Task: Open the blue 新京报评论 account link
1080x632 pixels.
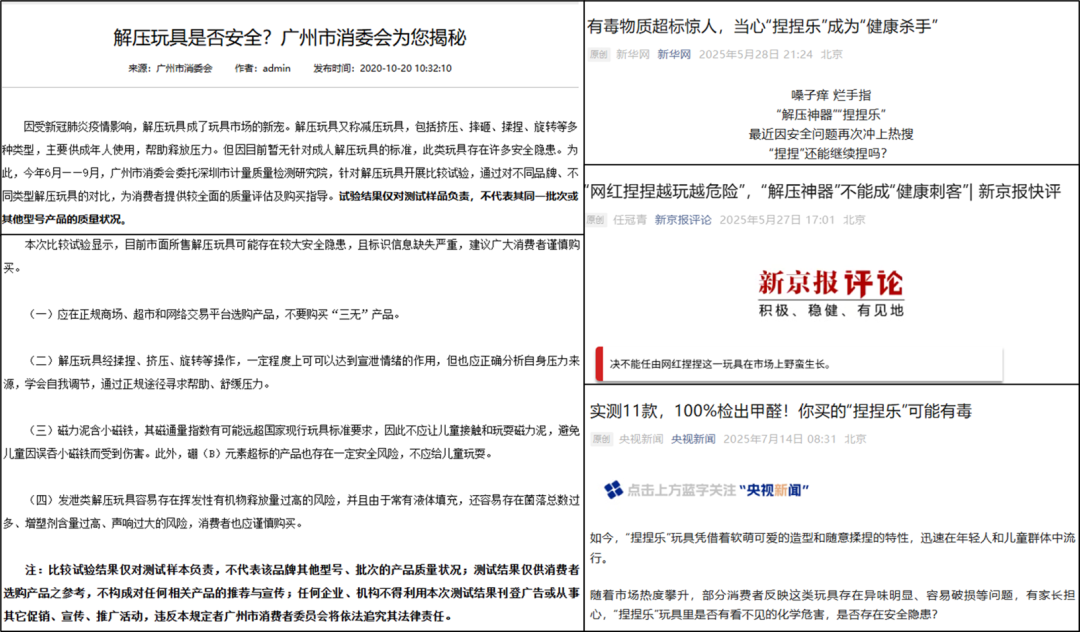Action: (683, 219)
